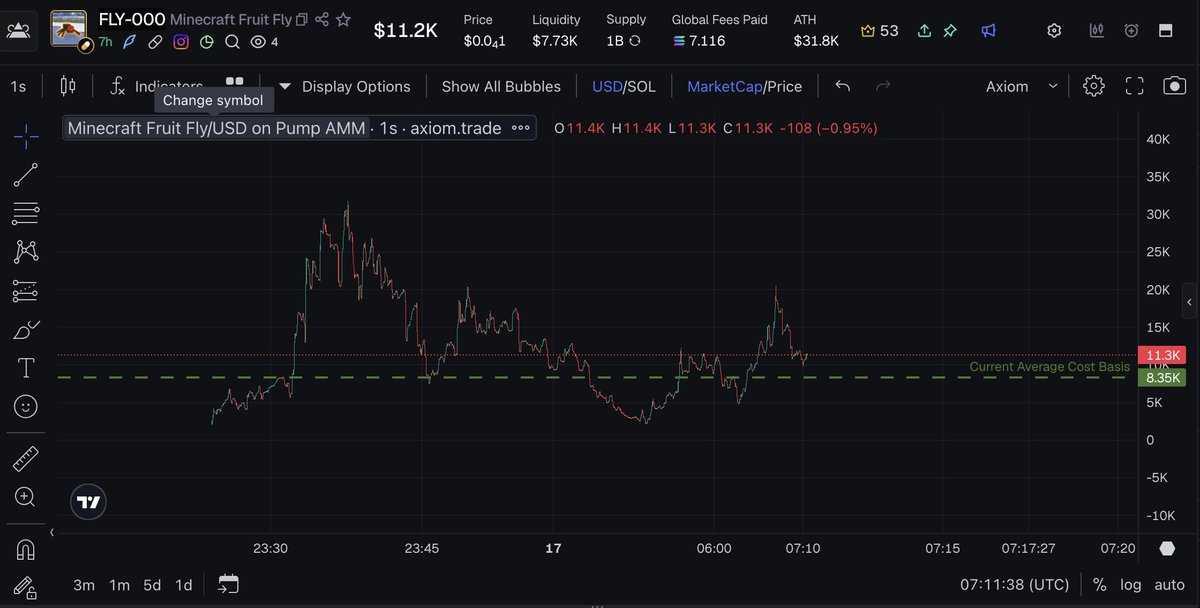Screen dimensions: 1200x608
Task: Select the trend line drawing tool
Action: [26, 176]
